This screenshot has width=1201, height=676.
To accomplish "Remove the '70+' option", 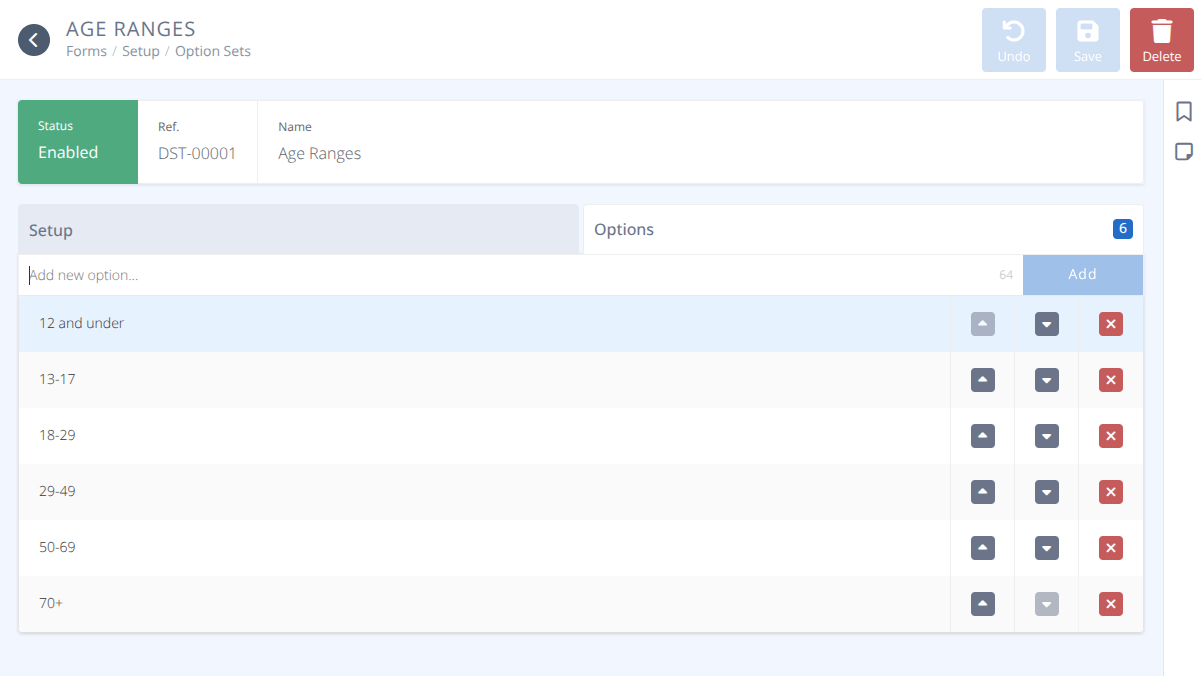I will [1110, 603].
